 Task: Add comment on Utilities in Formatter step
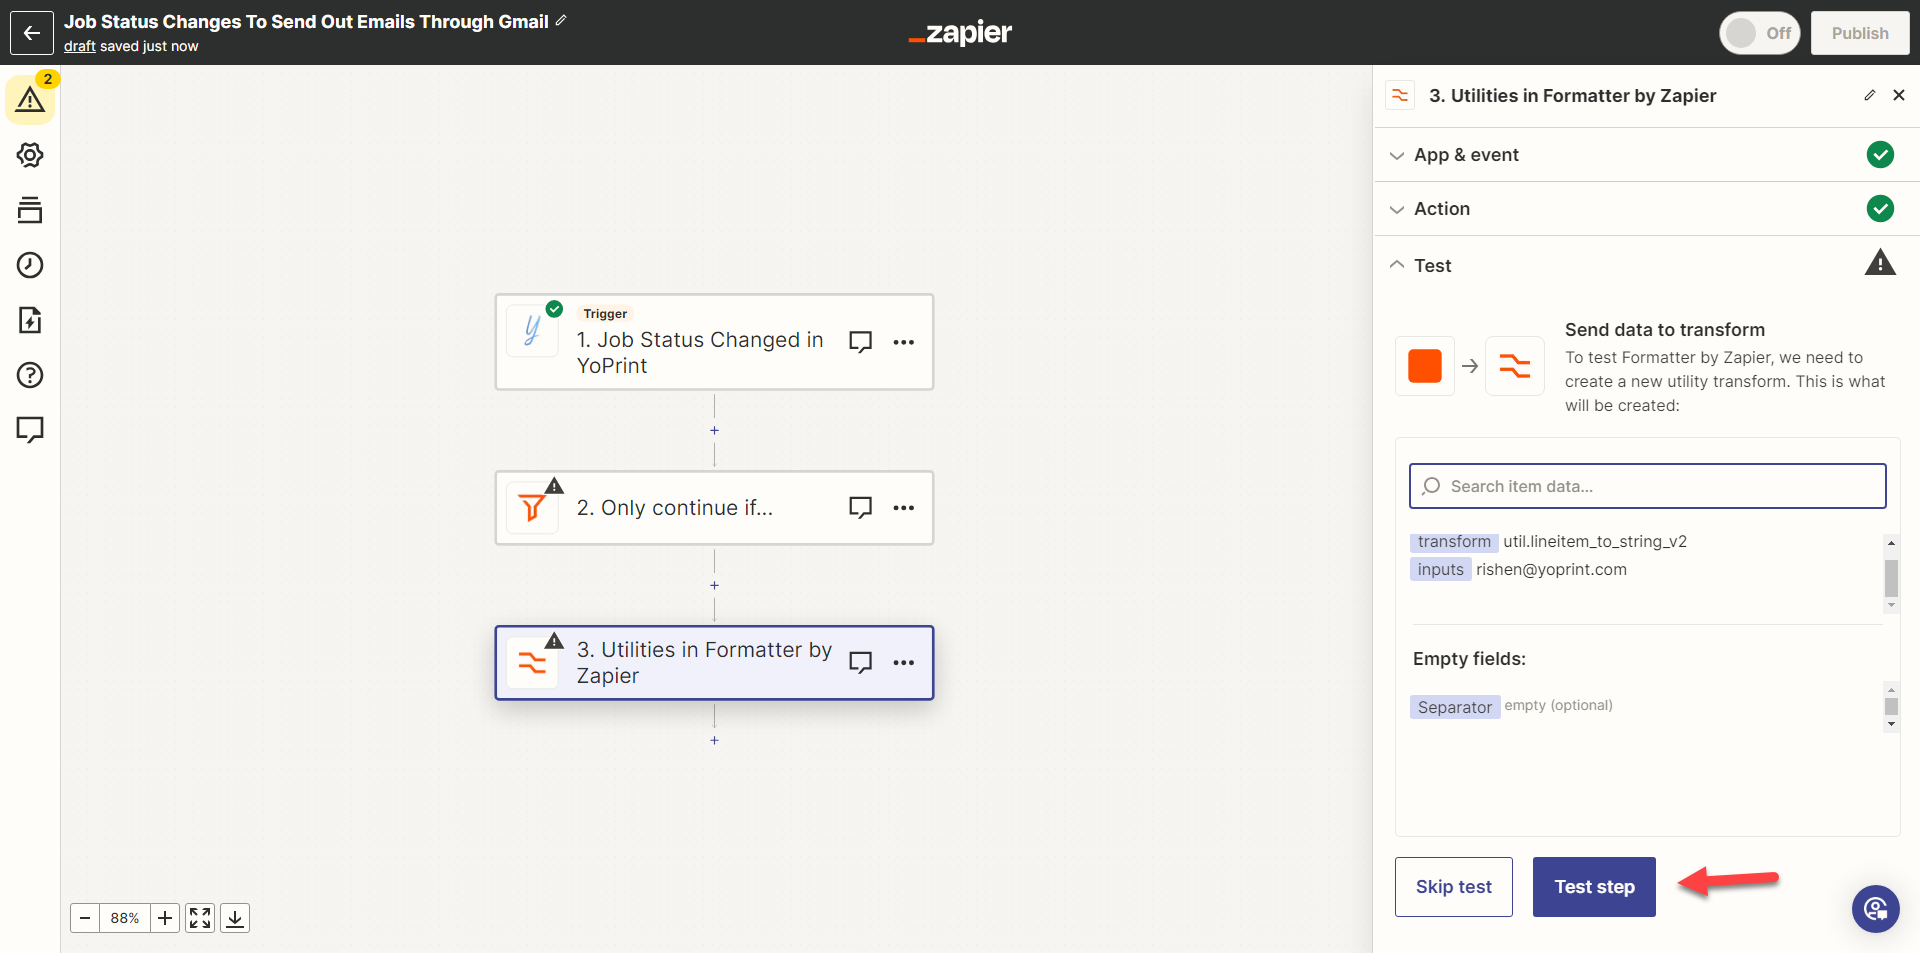[x=860, y=663]
